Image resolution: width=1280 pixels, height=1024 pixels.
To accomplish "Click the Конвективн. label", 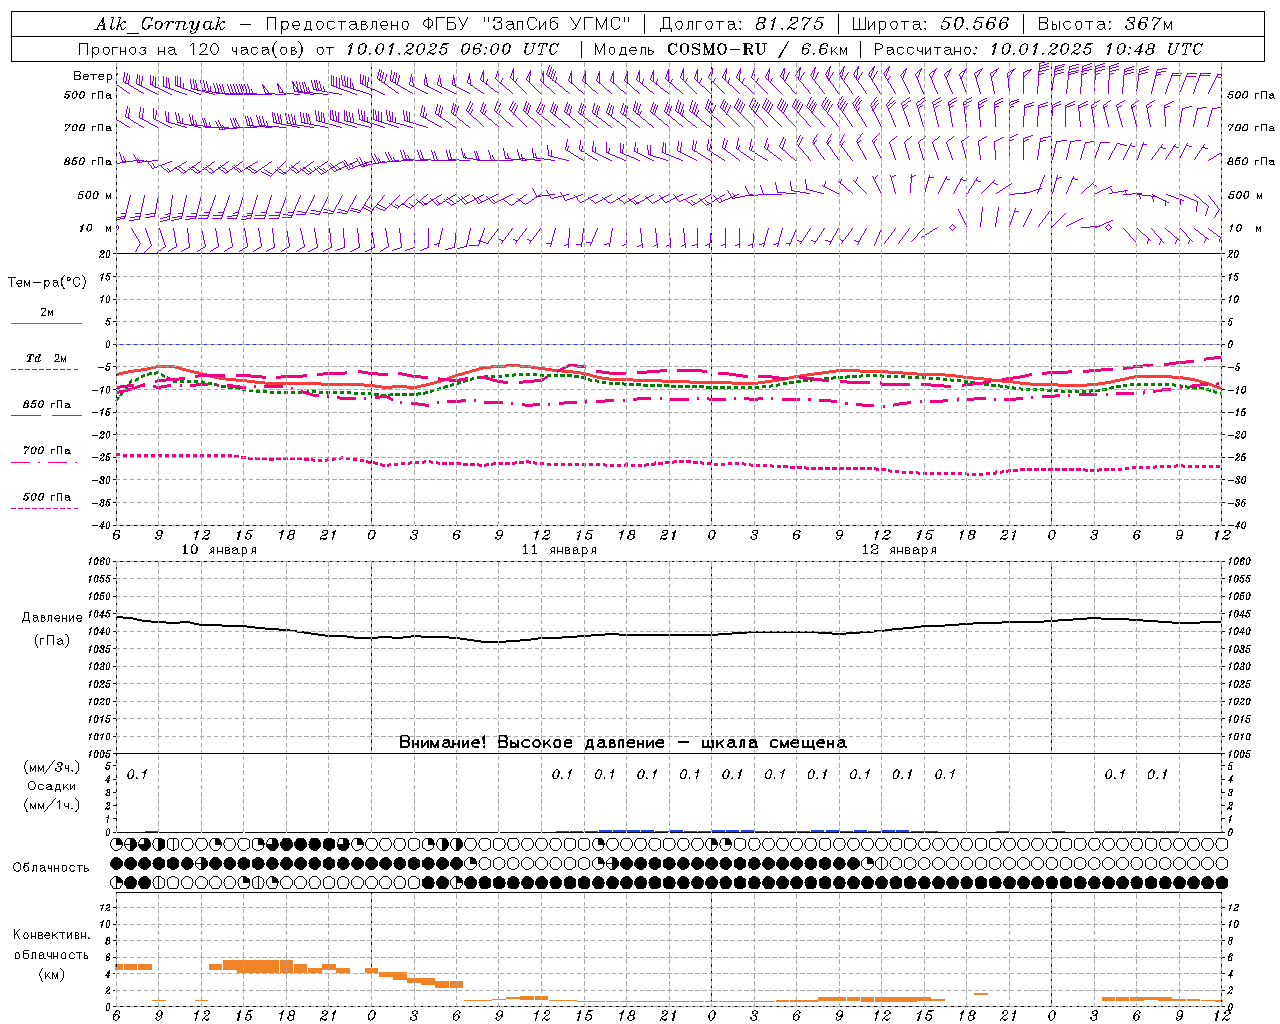I will click(51, 935).
